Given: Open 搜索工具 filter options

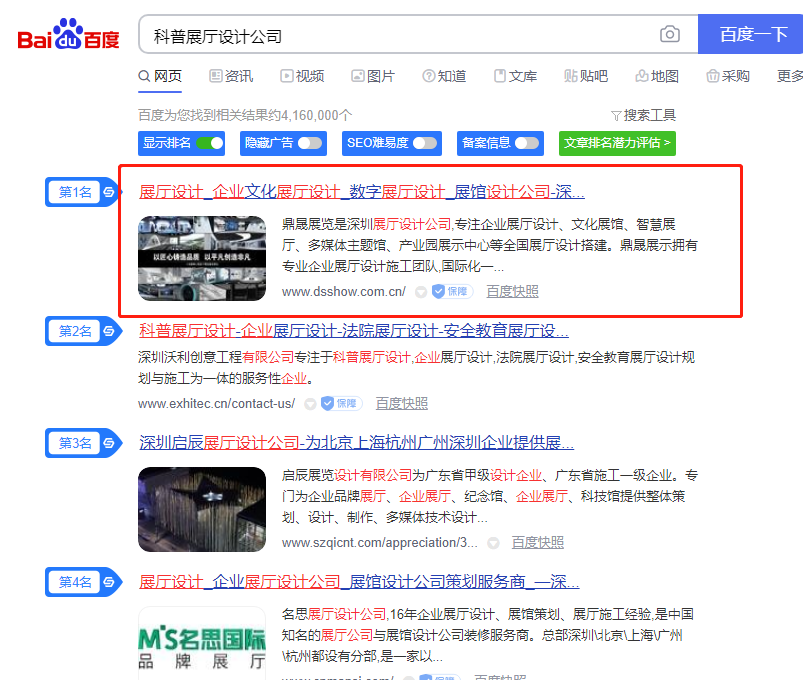Looking at the screenshot, I should [644, 115].
